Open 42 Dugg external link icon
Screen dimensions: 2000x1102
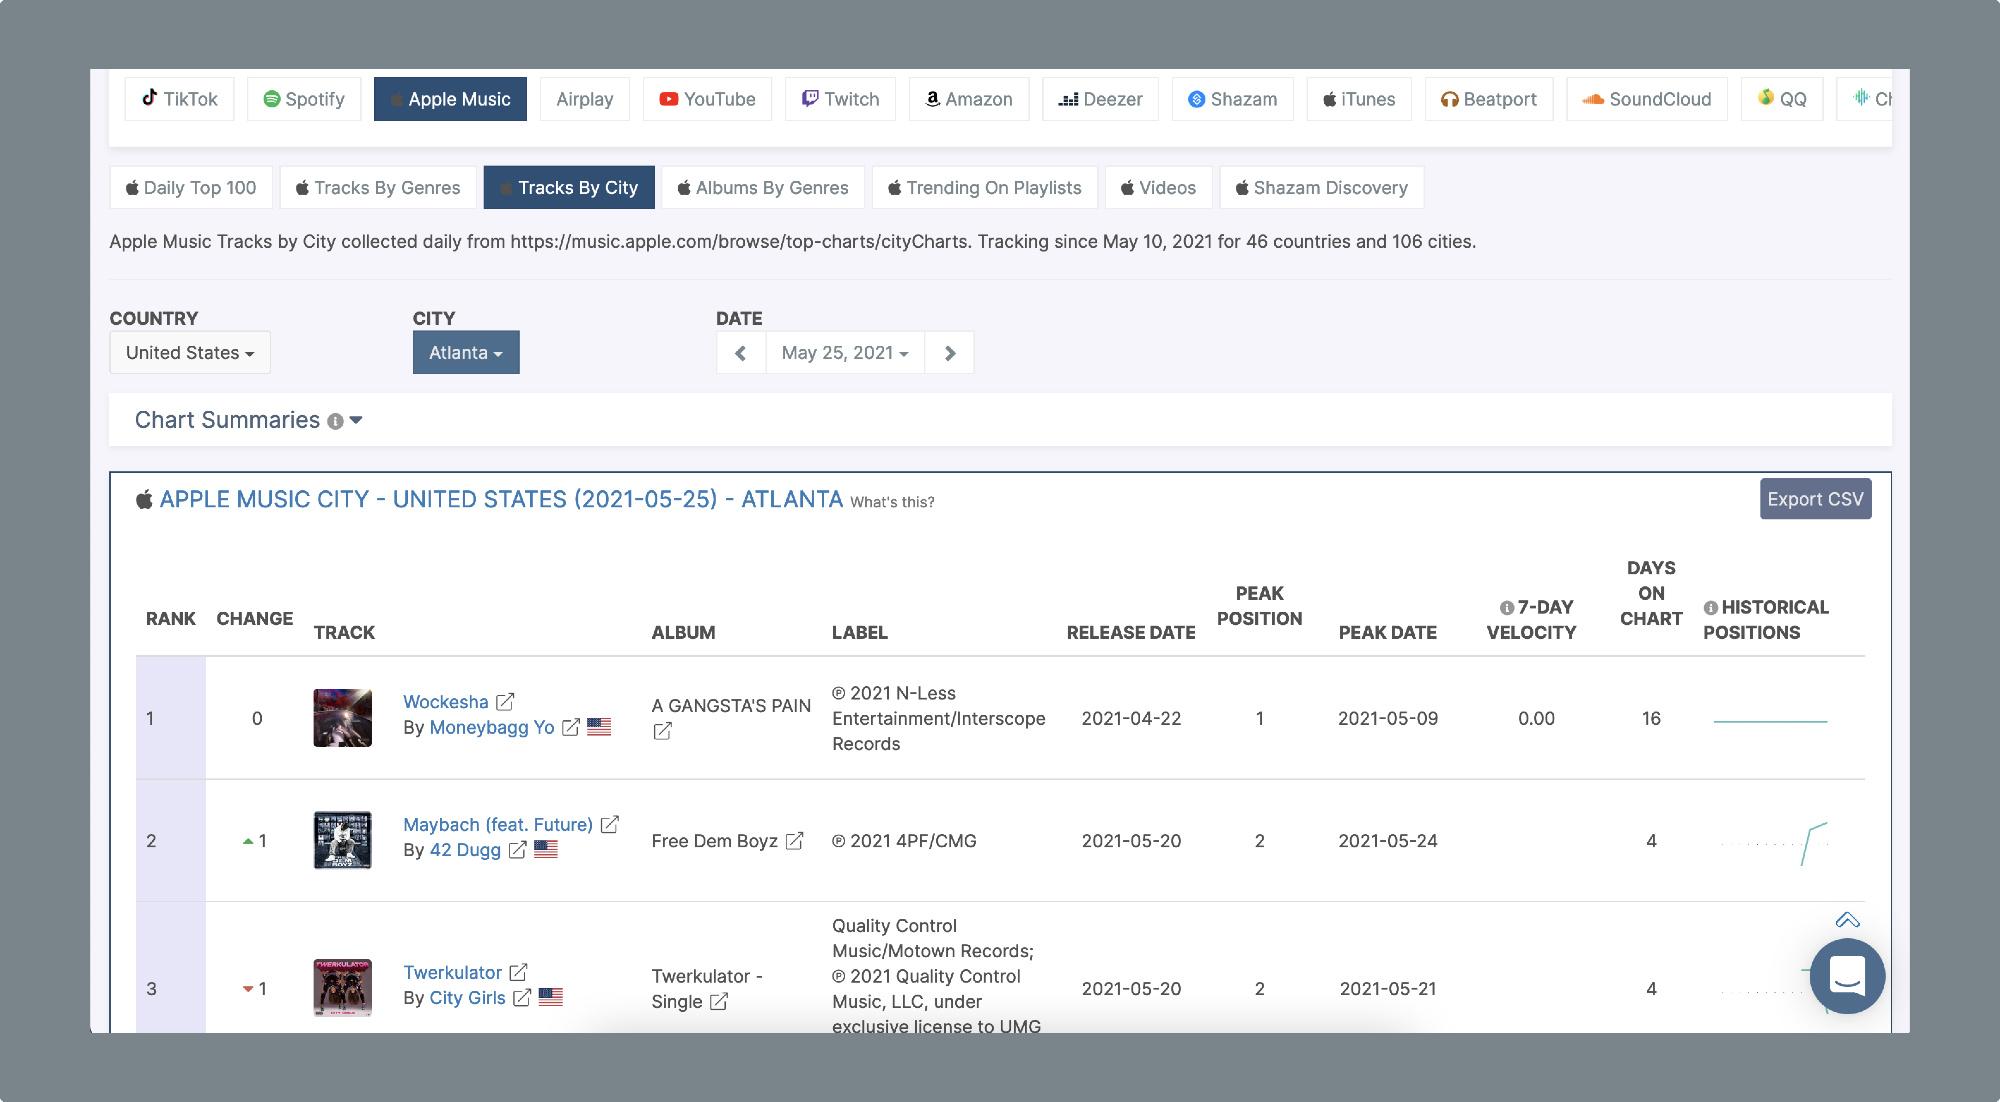pos(517,850)
